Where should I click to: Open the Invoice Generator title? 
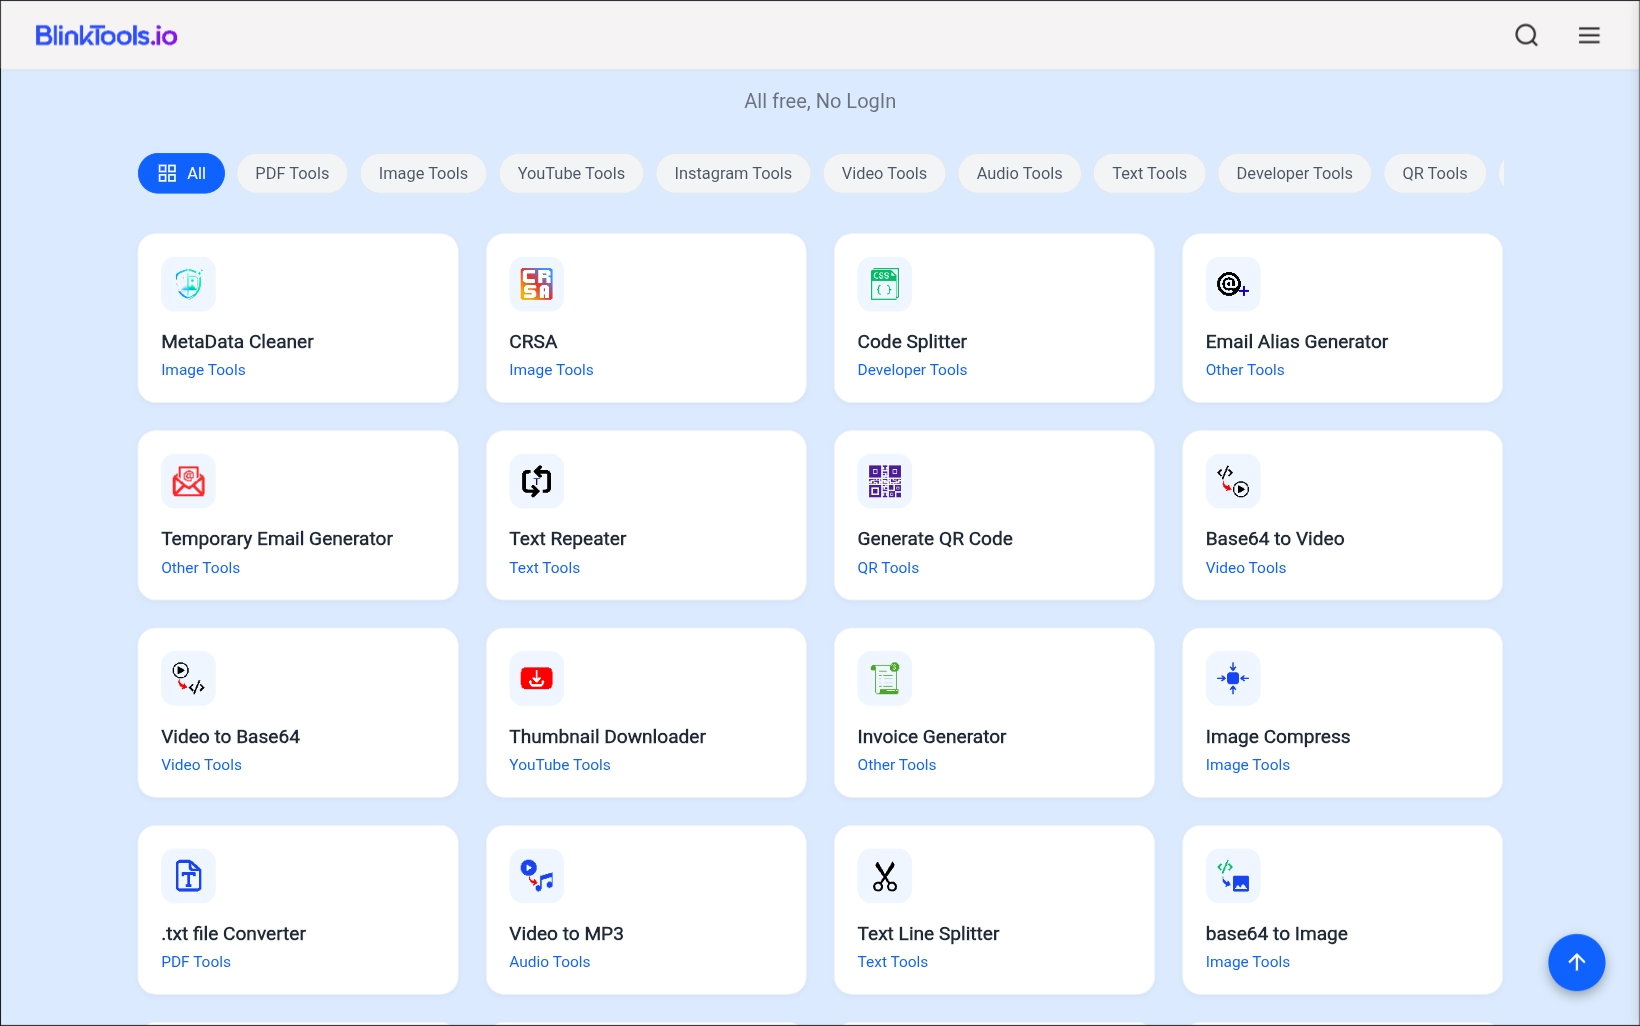click(x=931, y=737)
